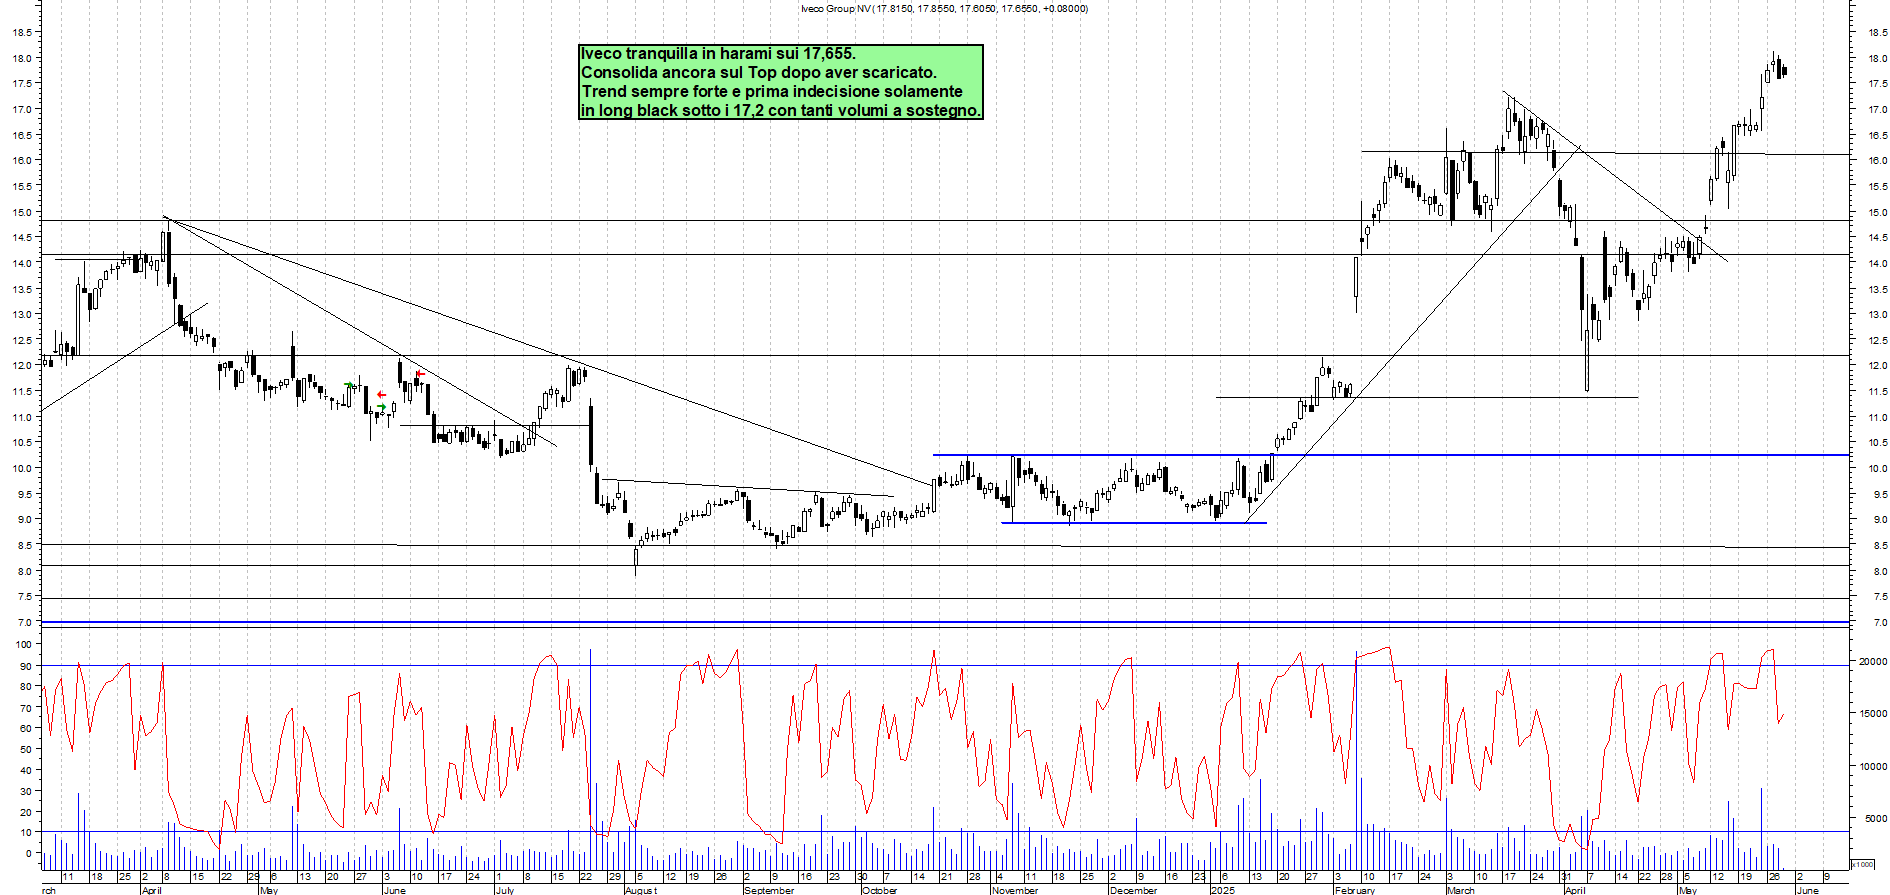Click the 12.5 label on the right price axis
1890x895 pixels.
(x=1877, y=341)
